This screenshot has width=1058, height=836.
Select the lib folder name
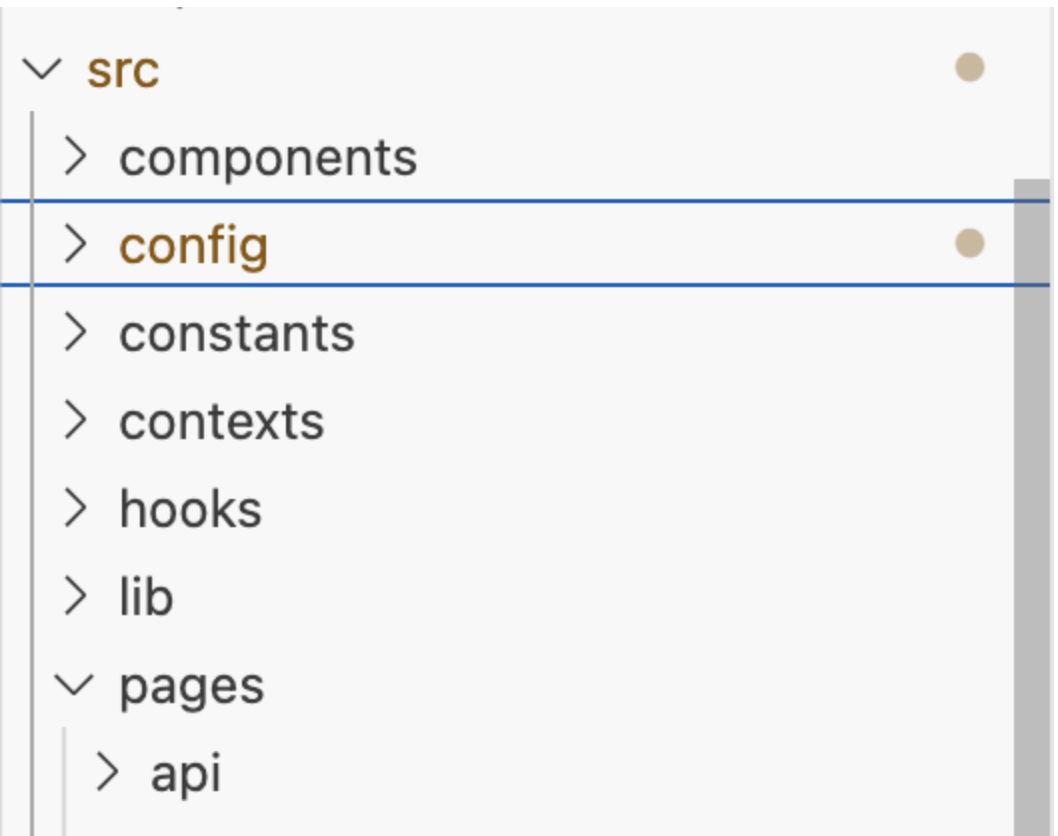146,598
